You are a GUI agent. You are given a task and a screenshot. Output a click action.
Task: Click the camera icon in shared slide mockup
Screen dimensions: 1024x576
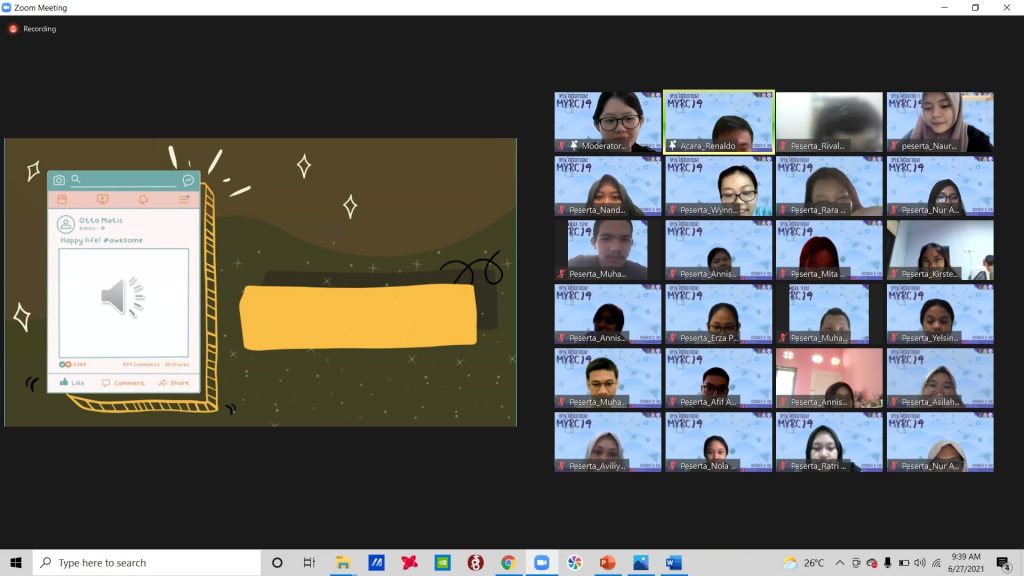[x=59, y=180]
